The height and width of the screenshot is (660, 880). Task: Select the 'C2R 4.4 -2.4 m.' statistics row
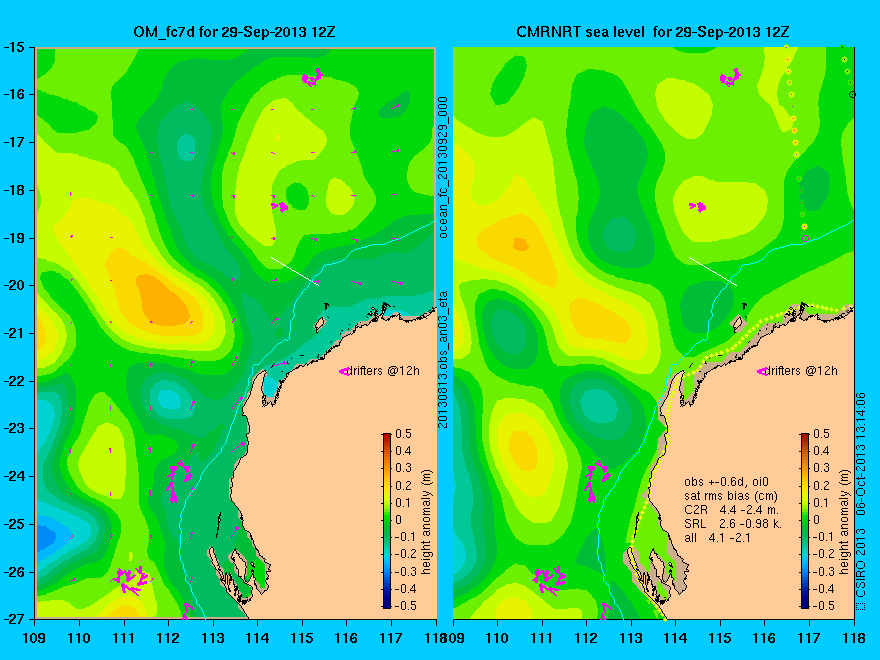[731, 510]
